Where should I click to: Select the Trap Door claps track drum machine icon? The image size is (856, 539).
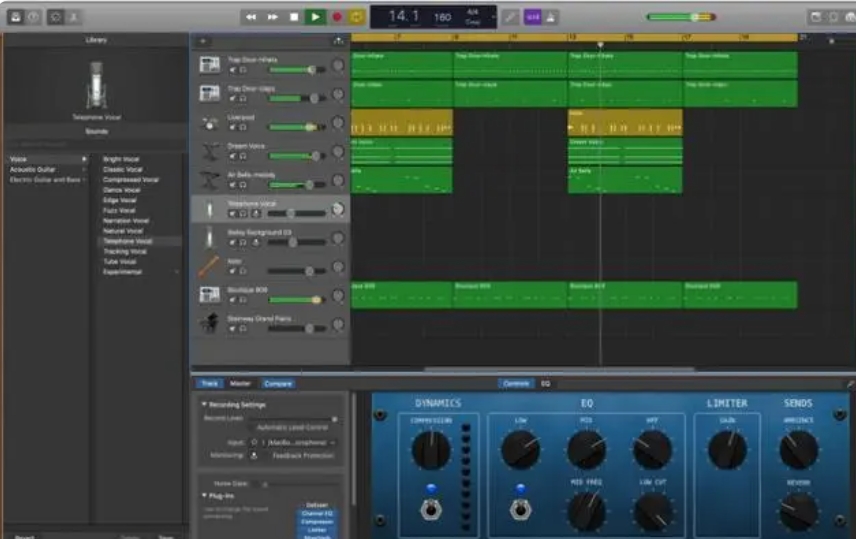tap(210, 93)
